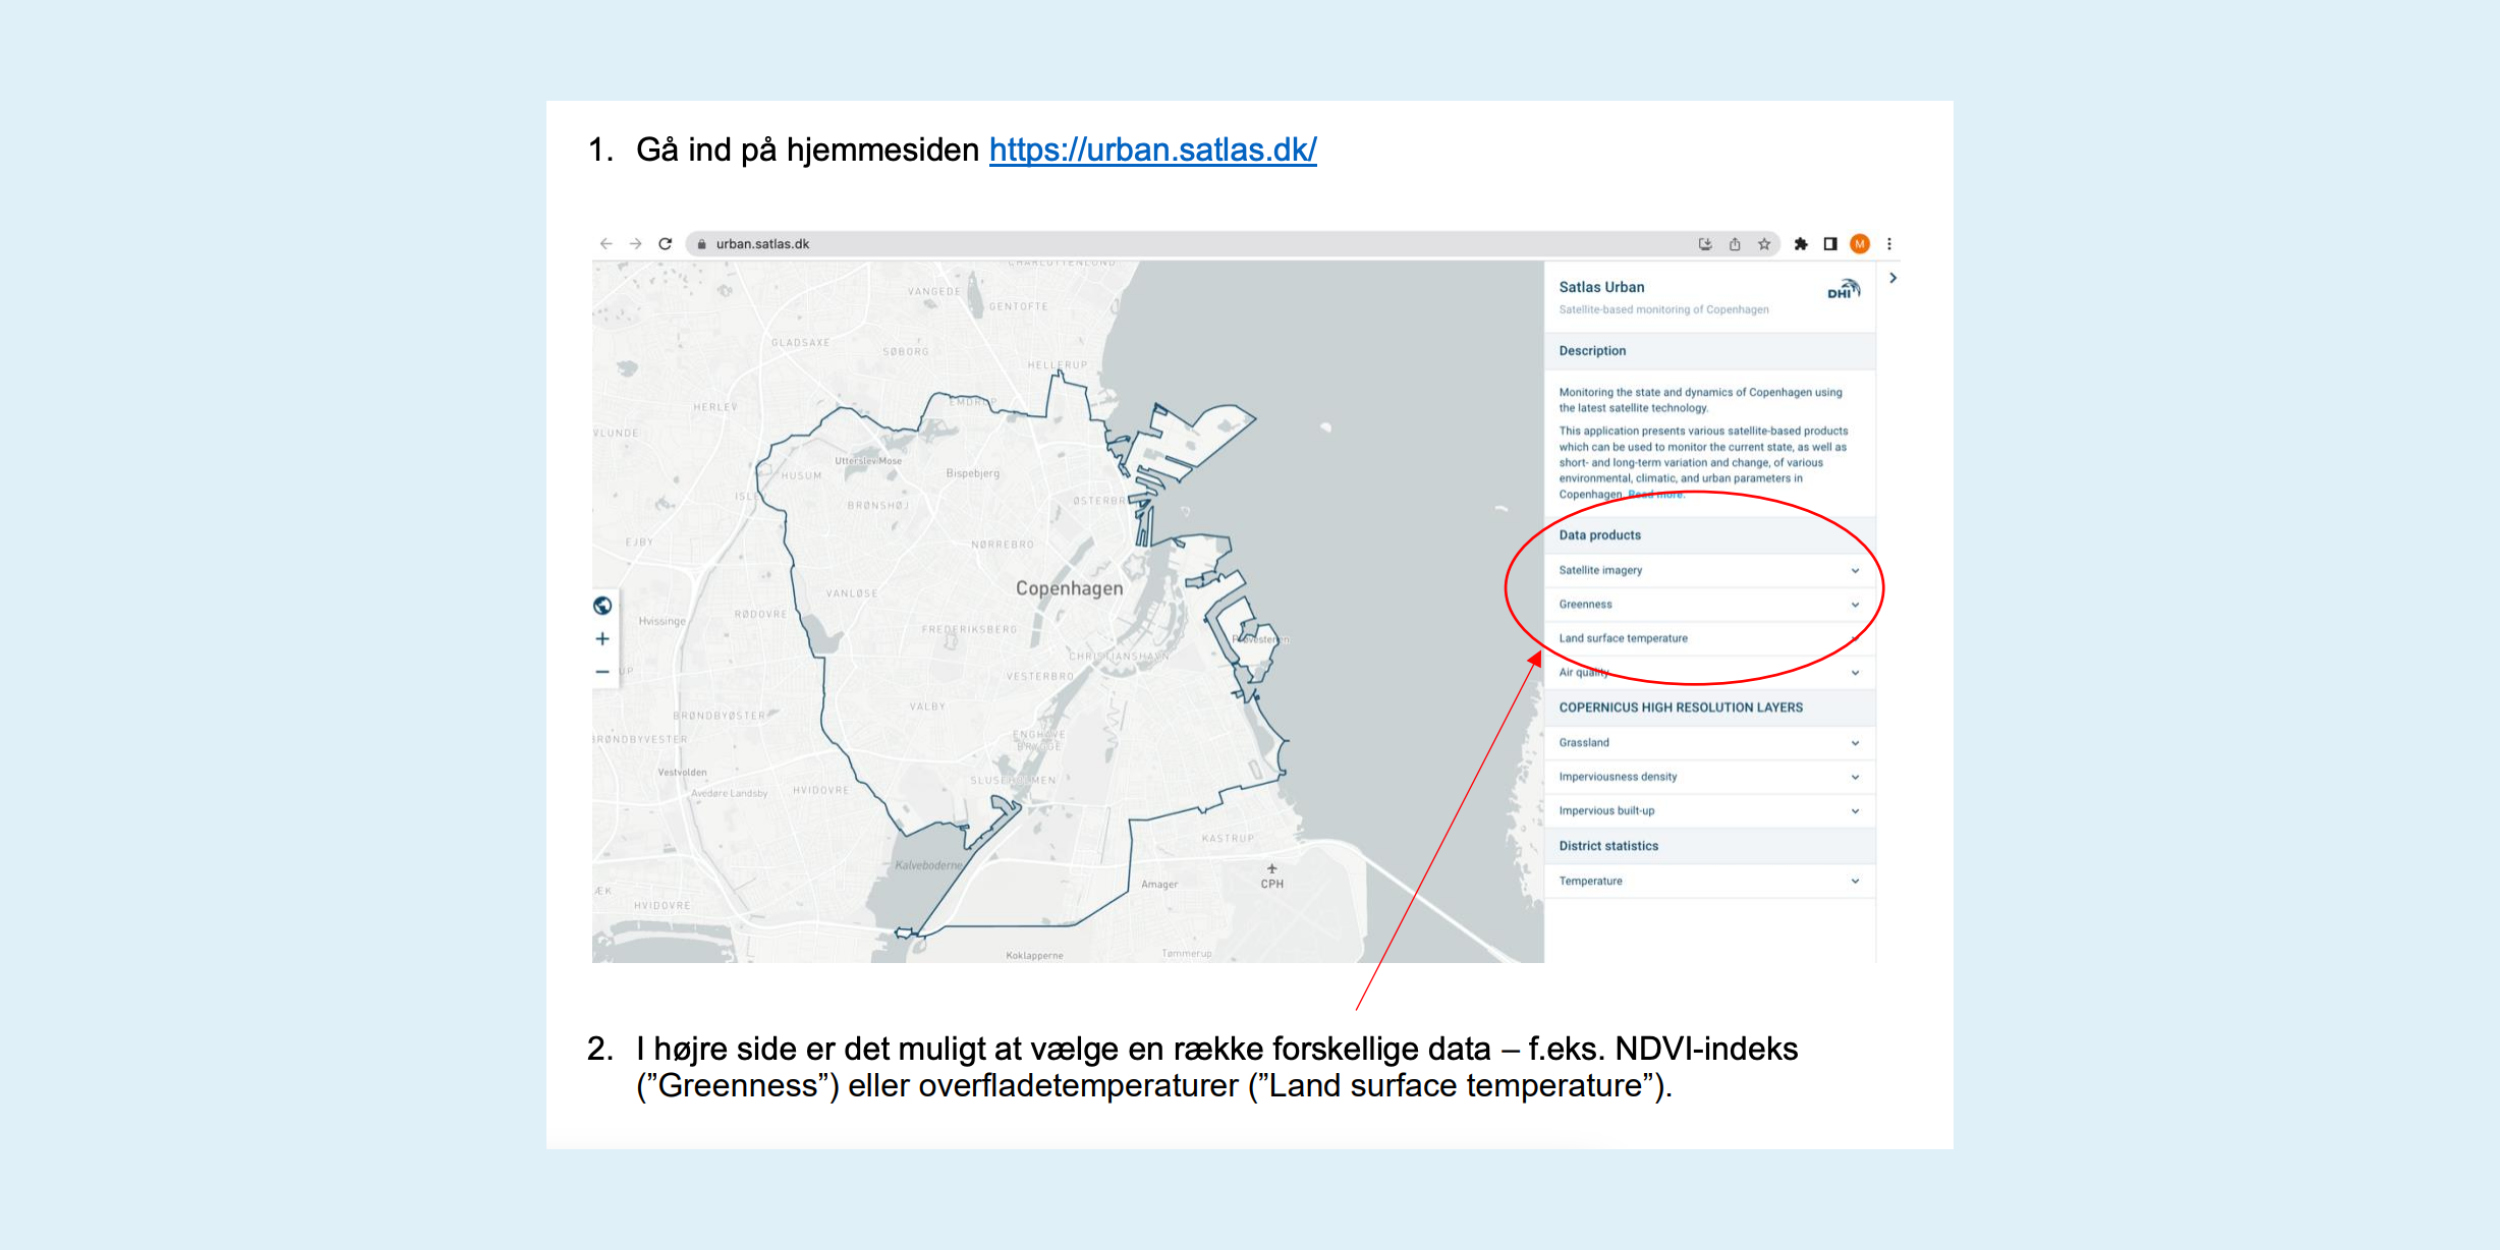Open the browser three-dot menu
The width and height of the screenshot is (2500, 1250).
point(1889,244)
